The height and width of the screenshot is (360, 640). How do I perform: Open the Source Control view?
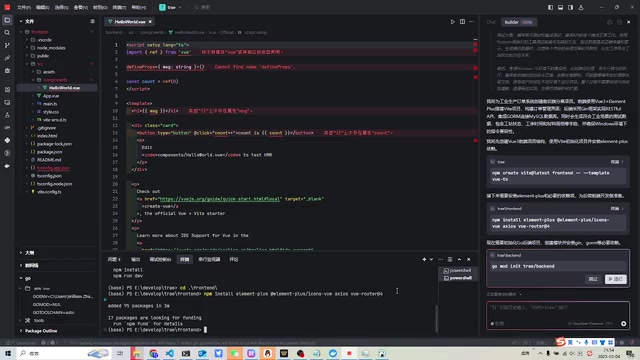[x=7, y=45]
